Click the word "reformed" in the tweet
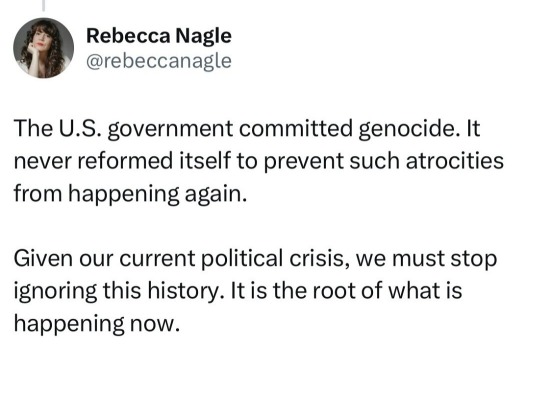The height and width of the screenshot is (413, 540). pos(125,161)
